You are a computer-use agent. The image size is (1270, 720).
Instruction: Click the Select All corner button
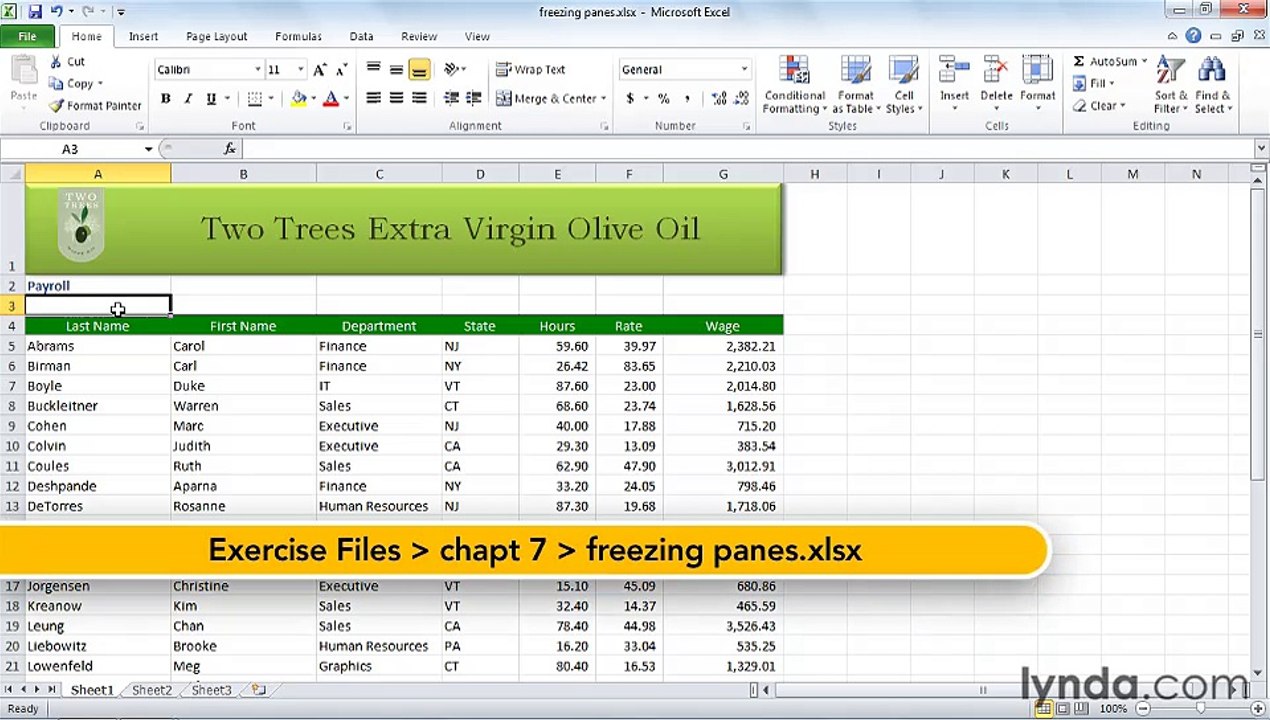point(12,174)
